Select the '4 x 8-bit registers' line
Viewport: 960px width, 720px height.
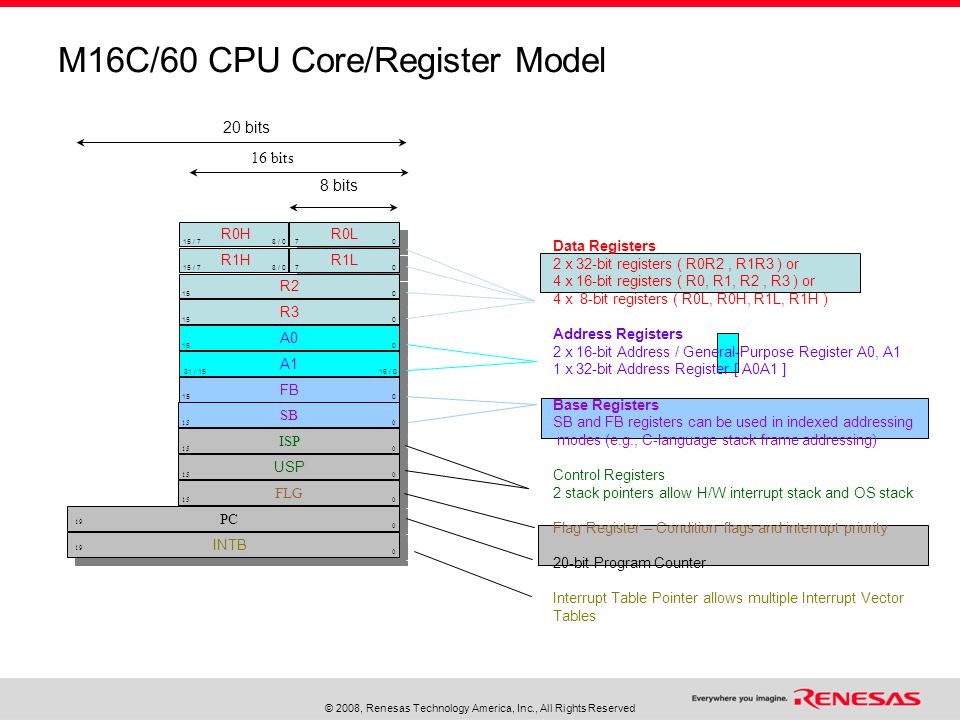(x=690, y=299)
